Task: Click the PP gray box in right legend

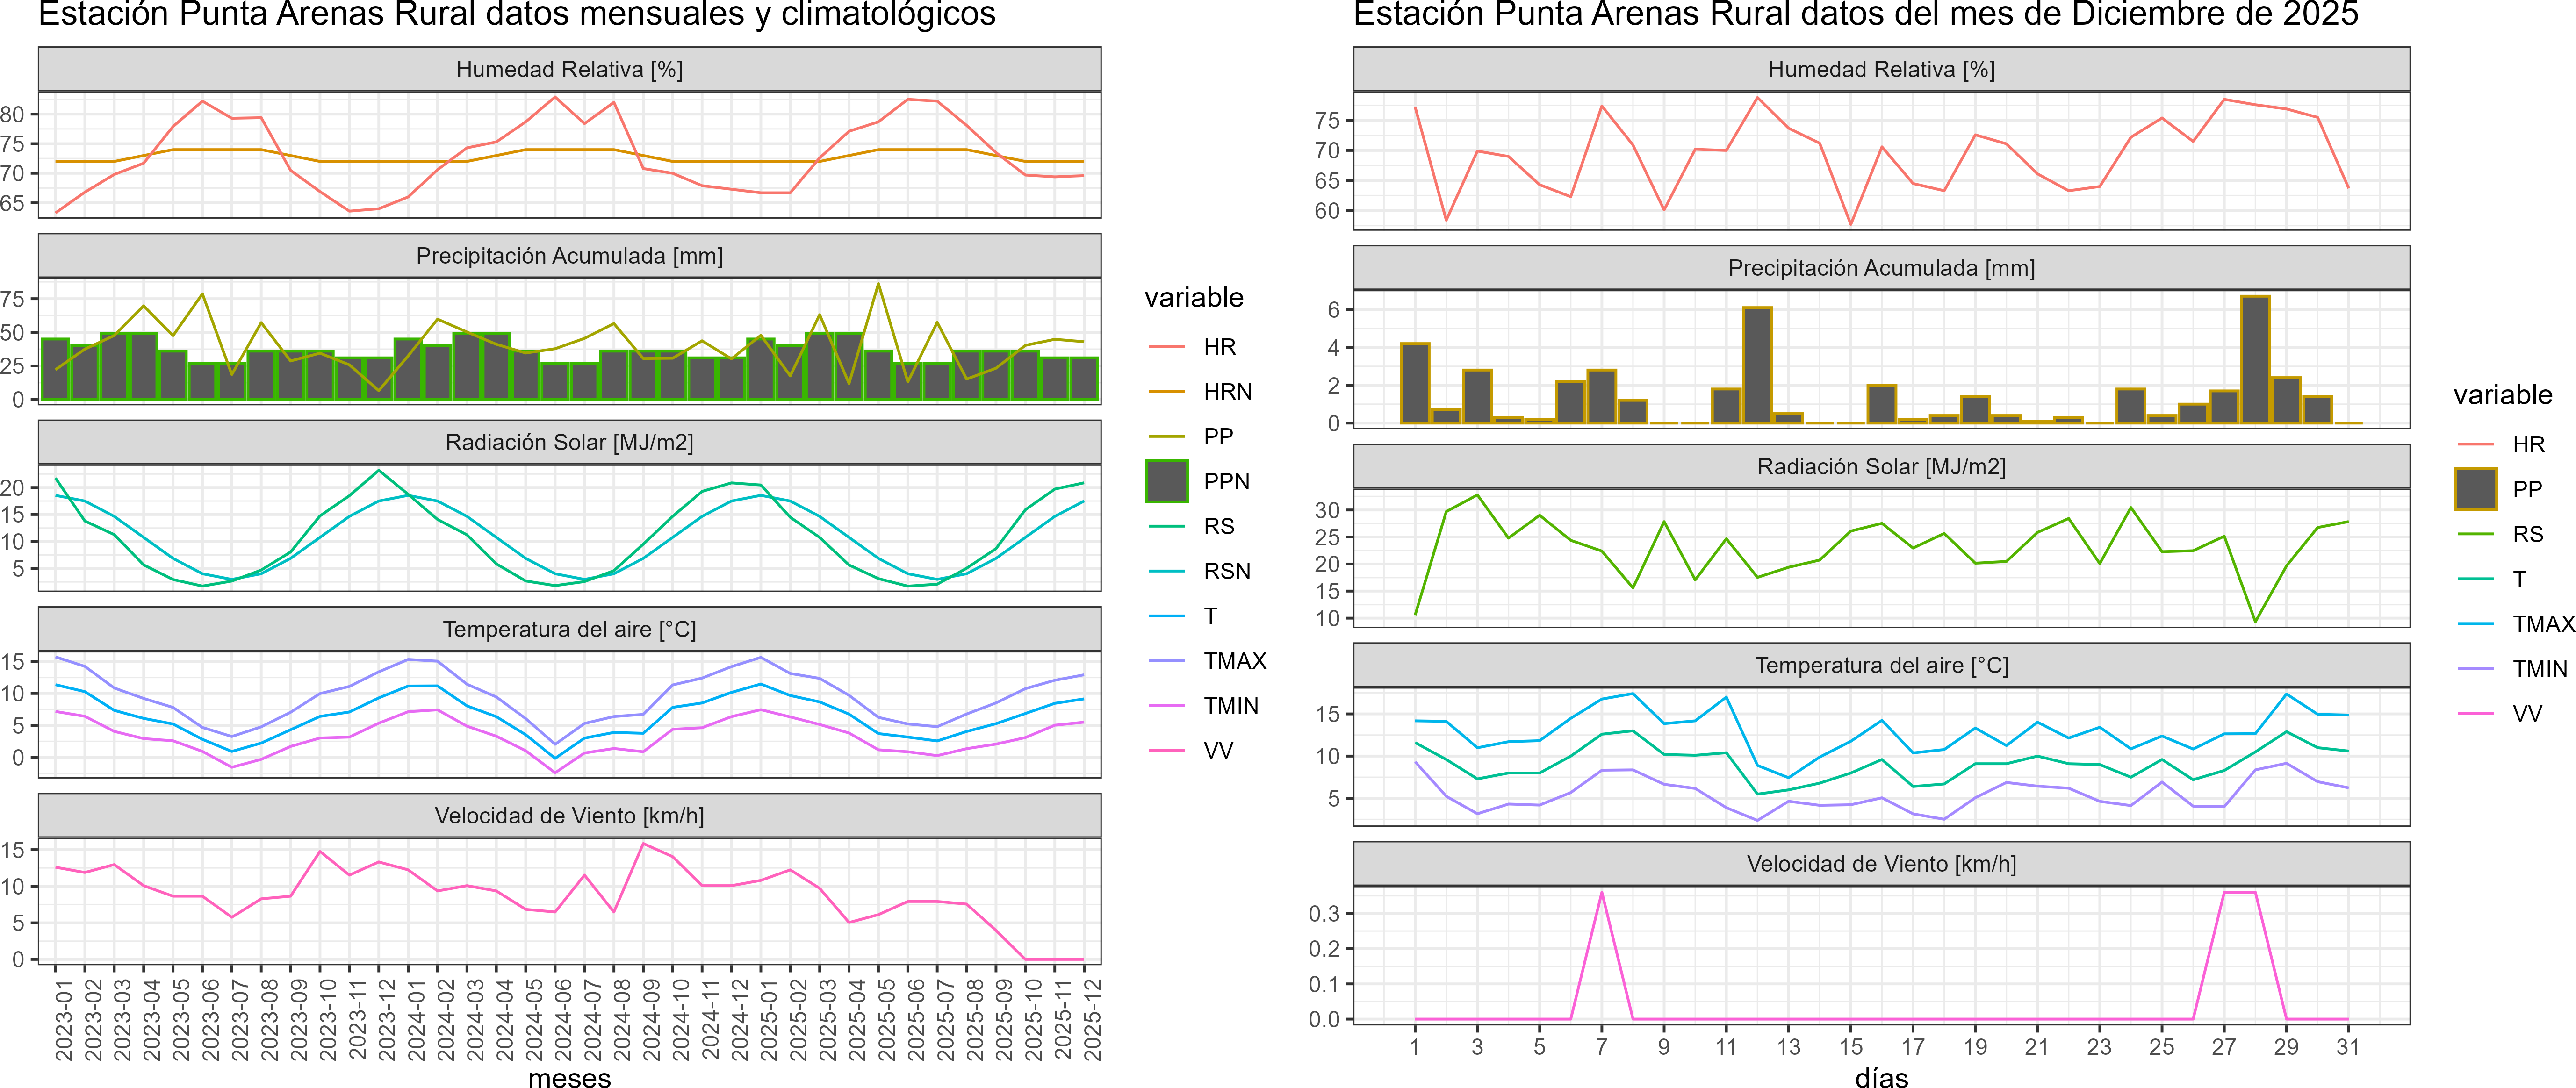Action: pos(2475,489)
